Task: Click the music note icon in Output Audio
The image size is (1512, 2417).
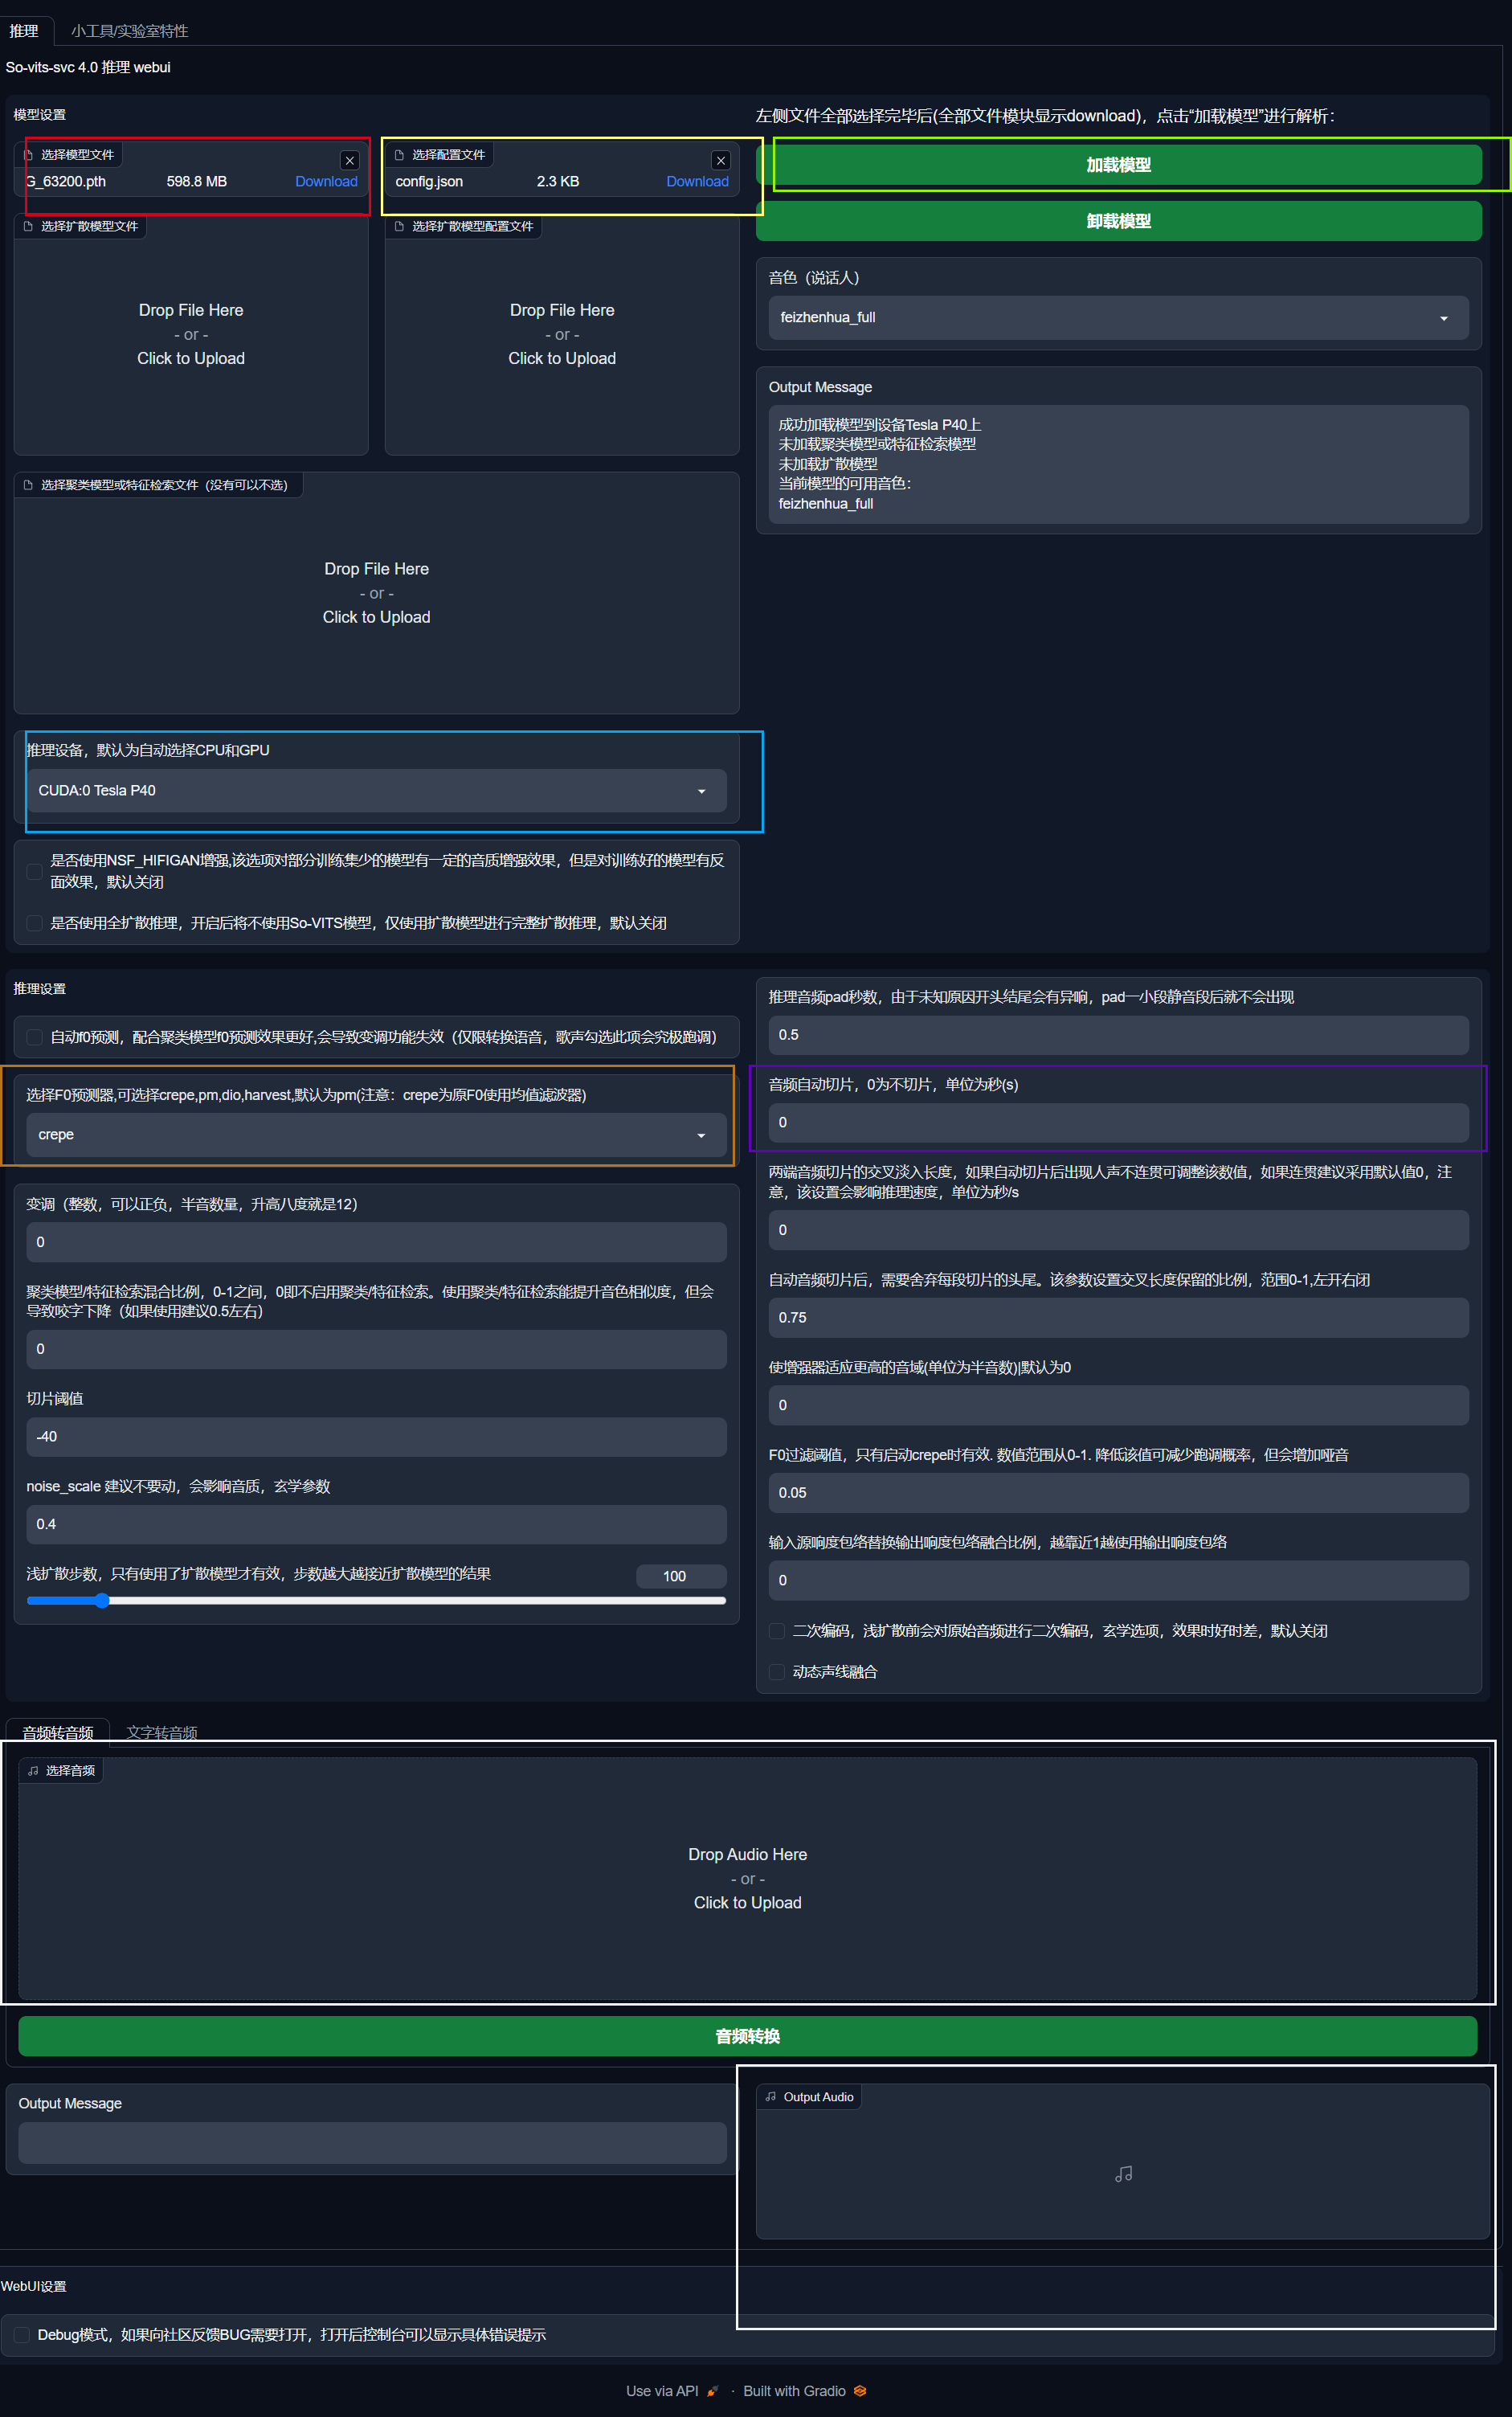Action: coord(1123,2173)
